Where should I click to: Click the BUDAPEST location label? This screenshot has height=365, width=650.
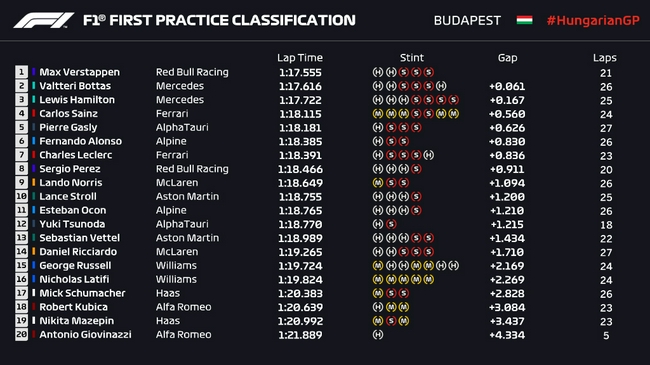467,20
